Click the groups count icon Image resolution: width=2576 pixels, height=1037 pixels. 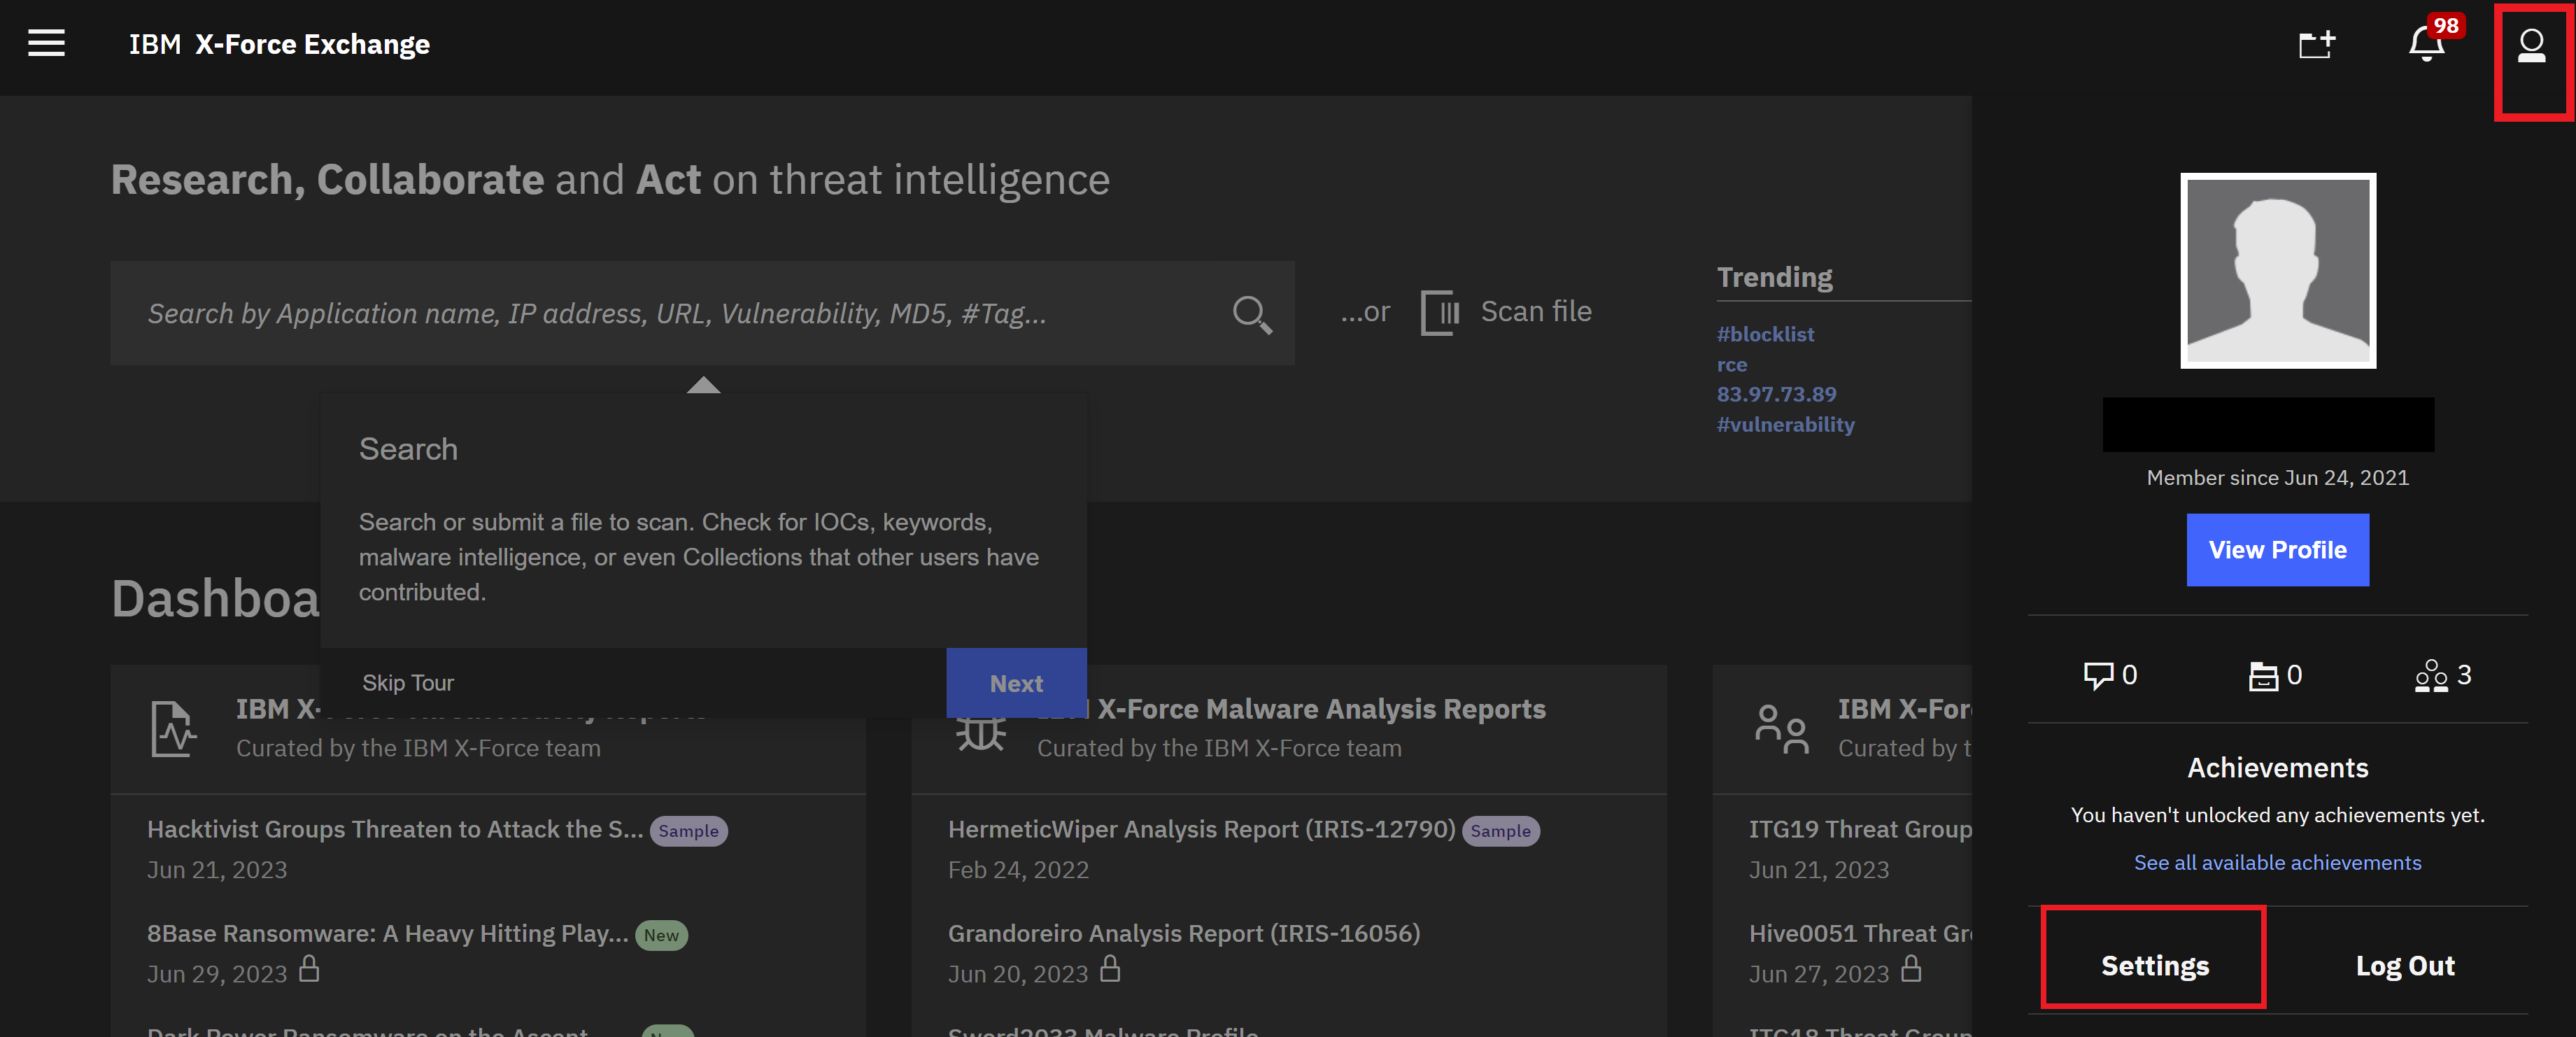click(2431, 676)
